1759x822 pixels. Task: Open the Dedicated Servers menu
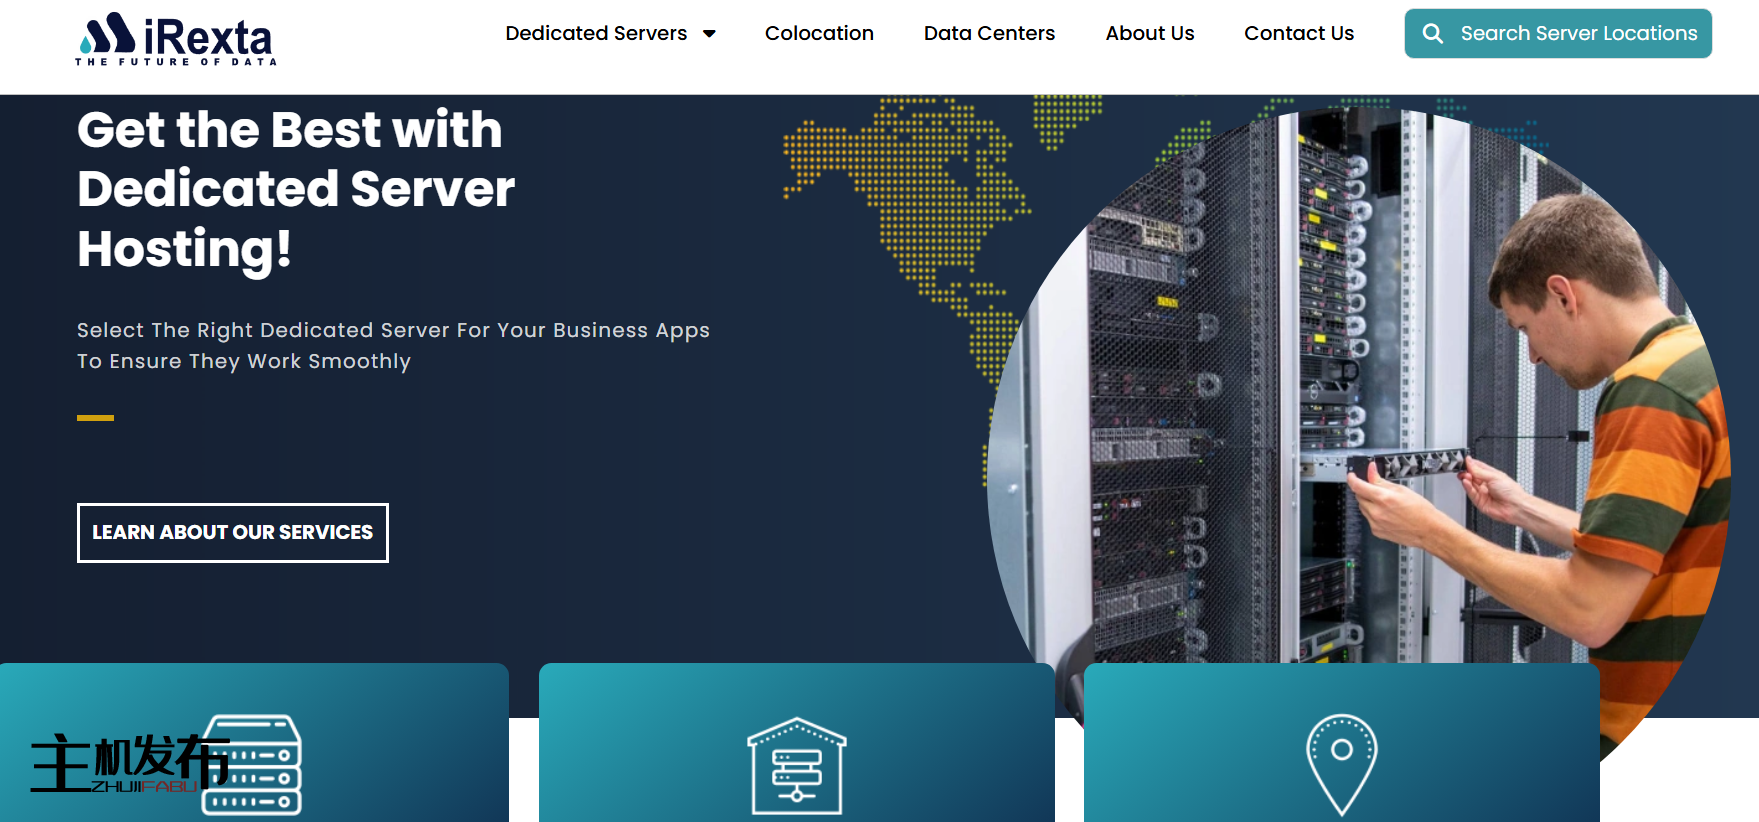coord(596,34)
